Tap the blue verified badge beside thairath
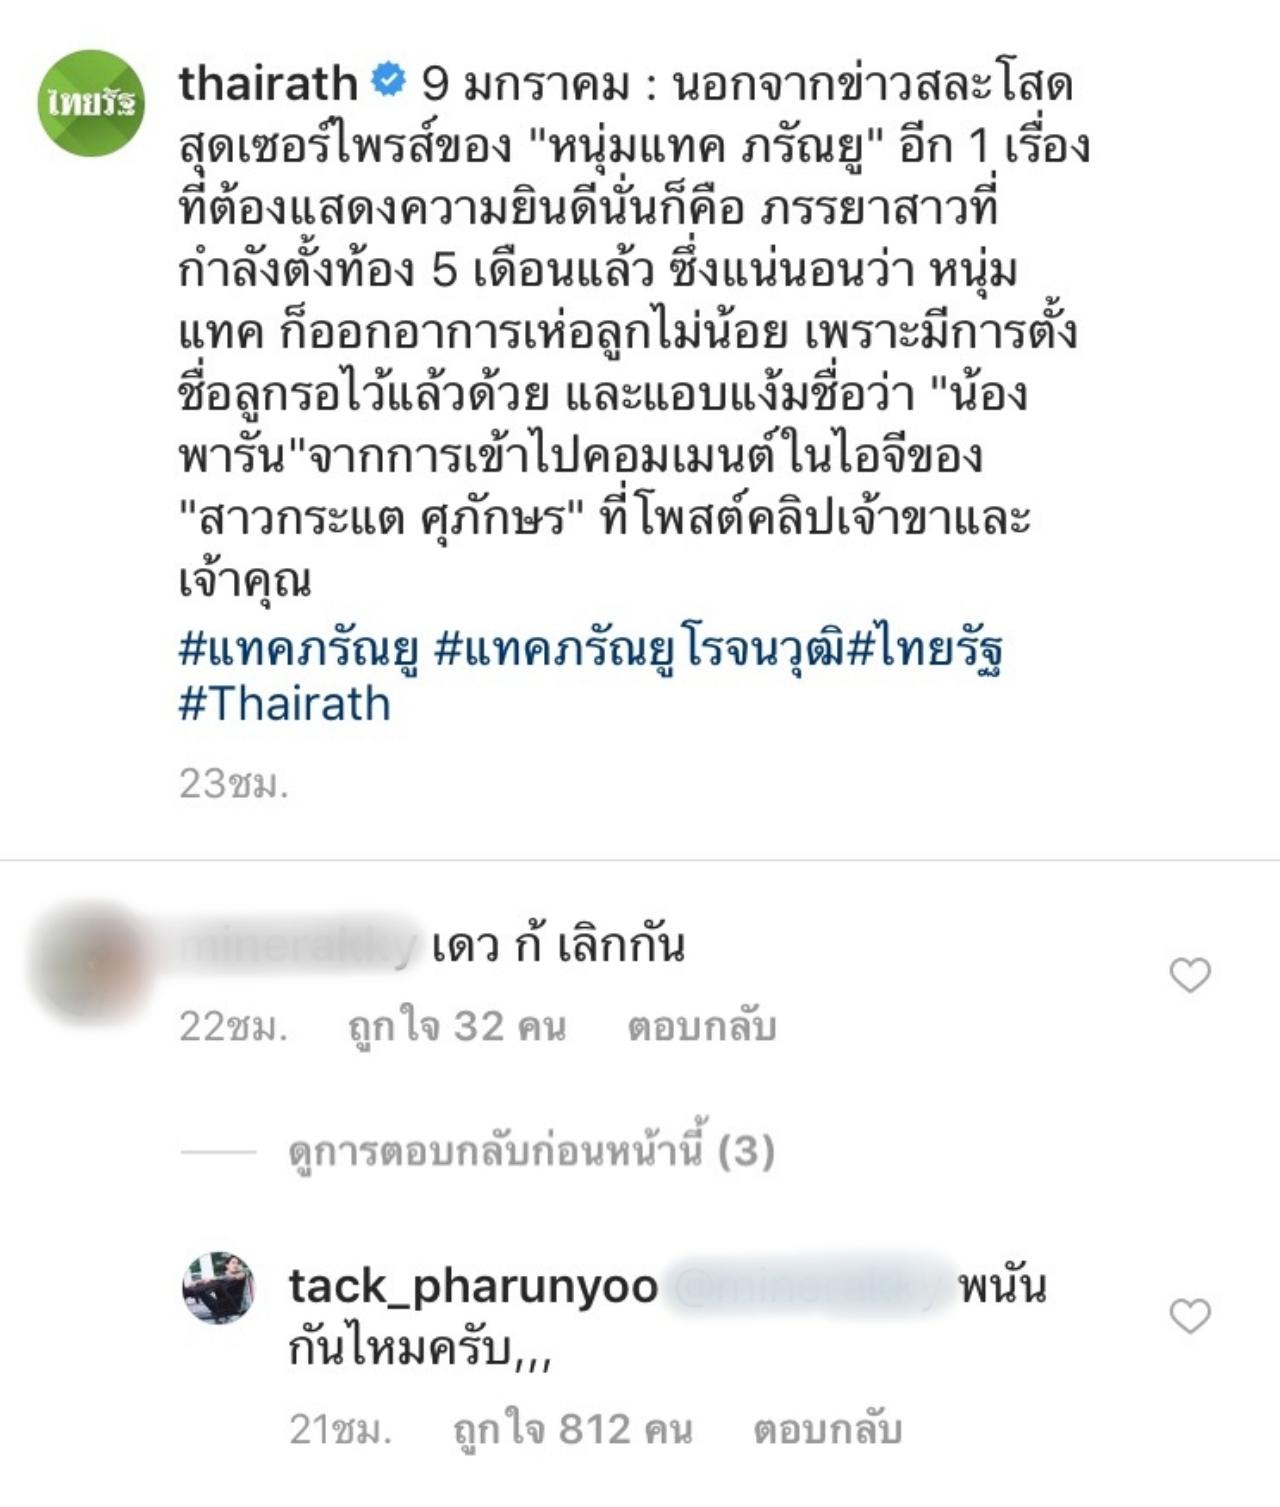1280x1507 pixels. [x=387, y=81]
